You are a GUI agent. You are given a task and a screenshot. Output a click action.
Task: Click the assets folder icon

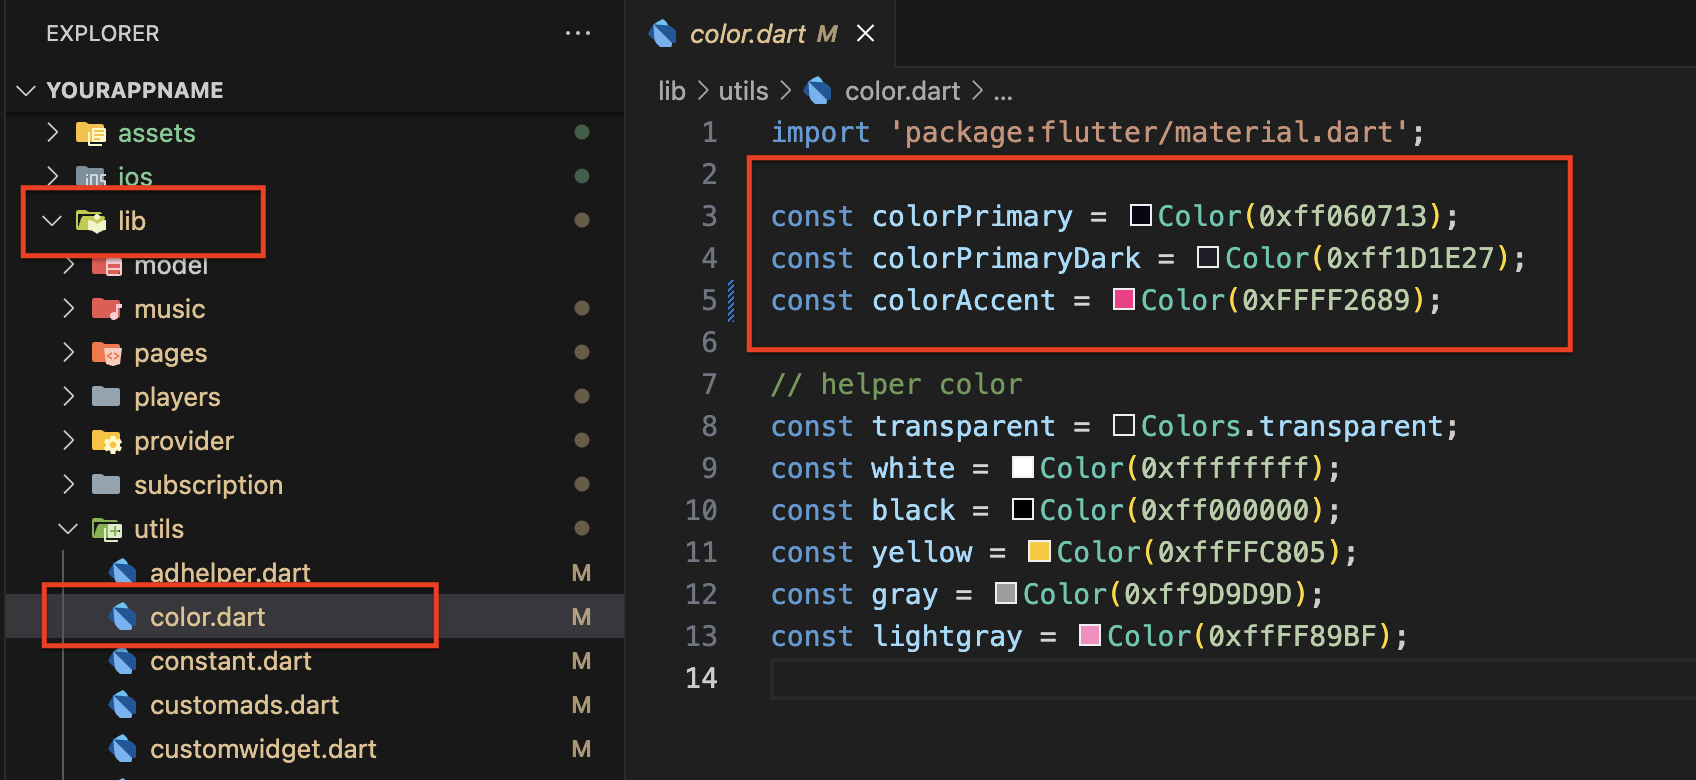click(91, 133)
